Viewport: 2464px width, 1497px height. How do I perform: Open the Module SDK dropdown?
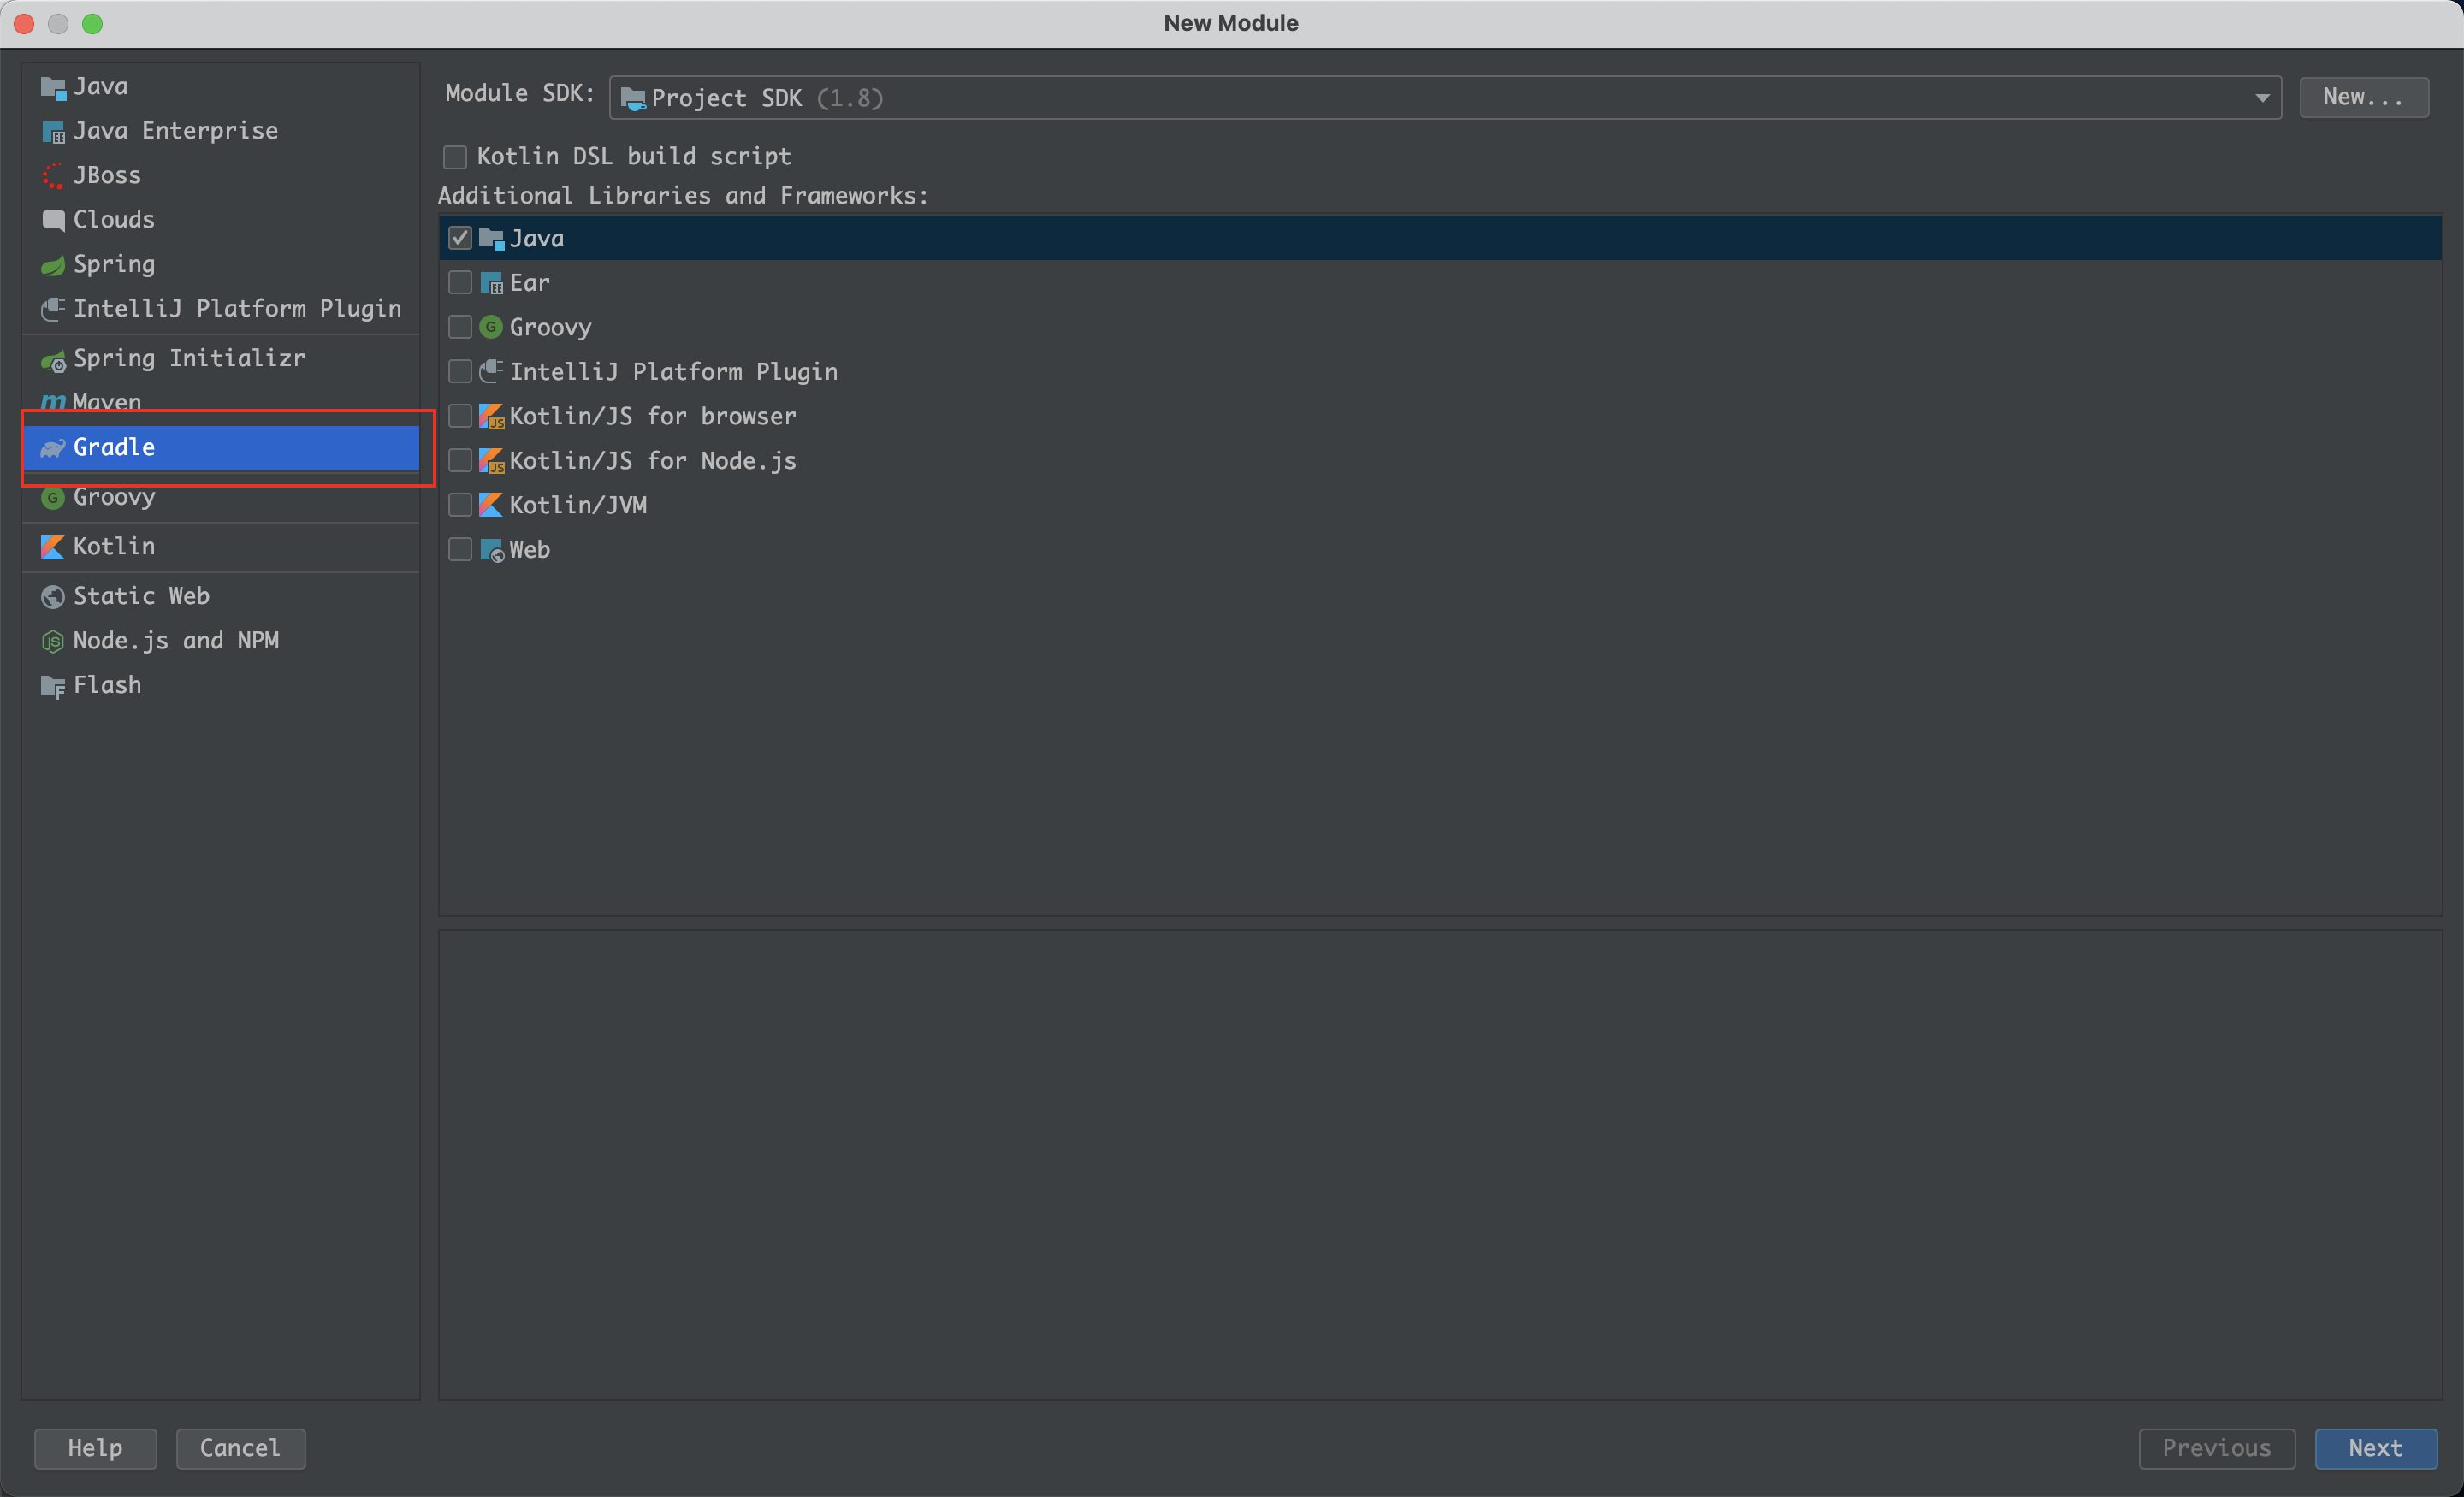(2262, 97)
